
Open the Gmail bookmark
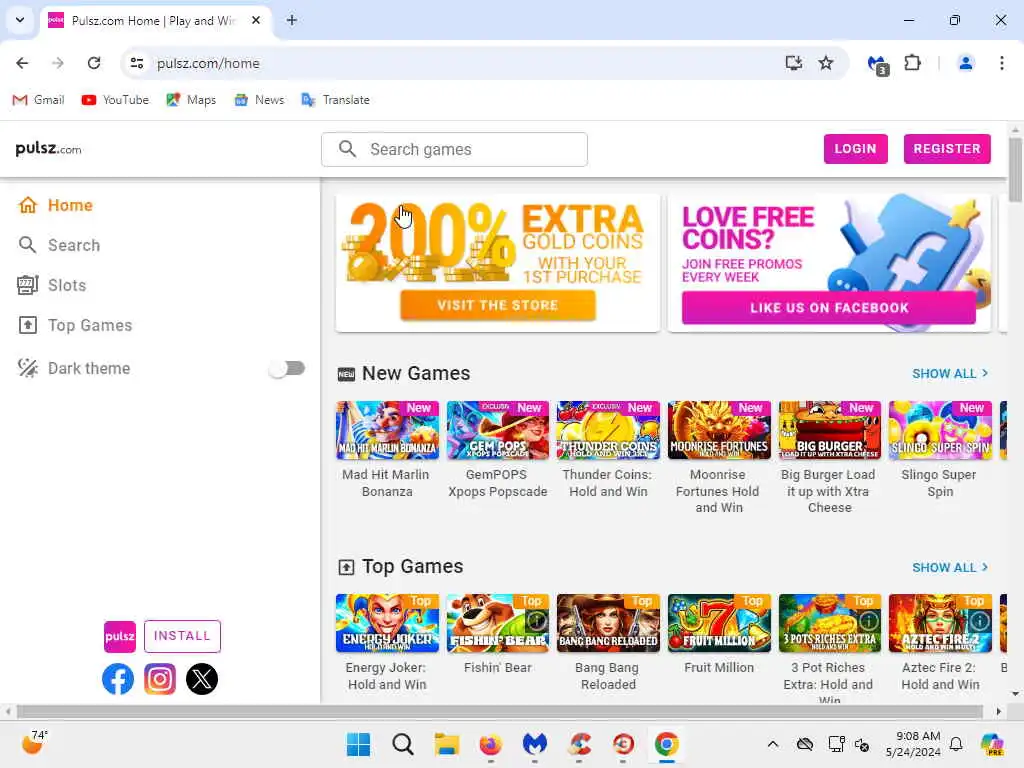[39, 100]
